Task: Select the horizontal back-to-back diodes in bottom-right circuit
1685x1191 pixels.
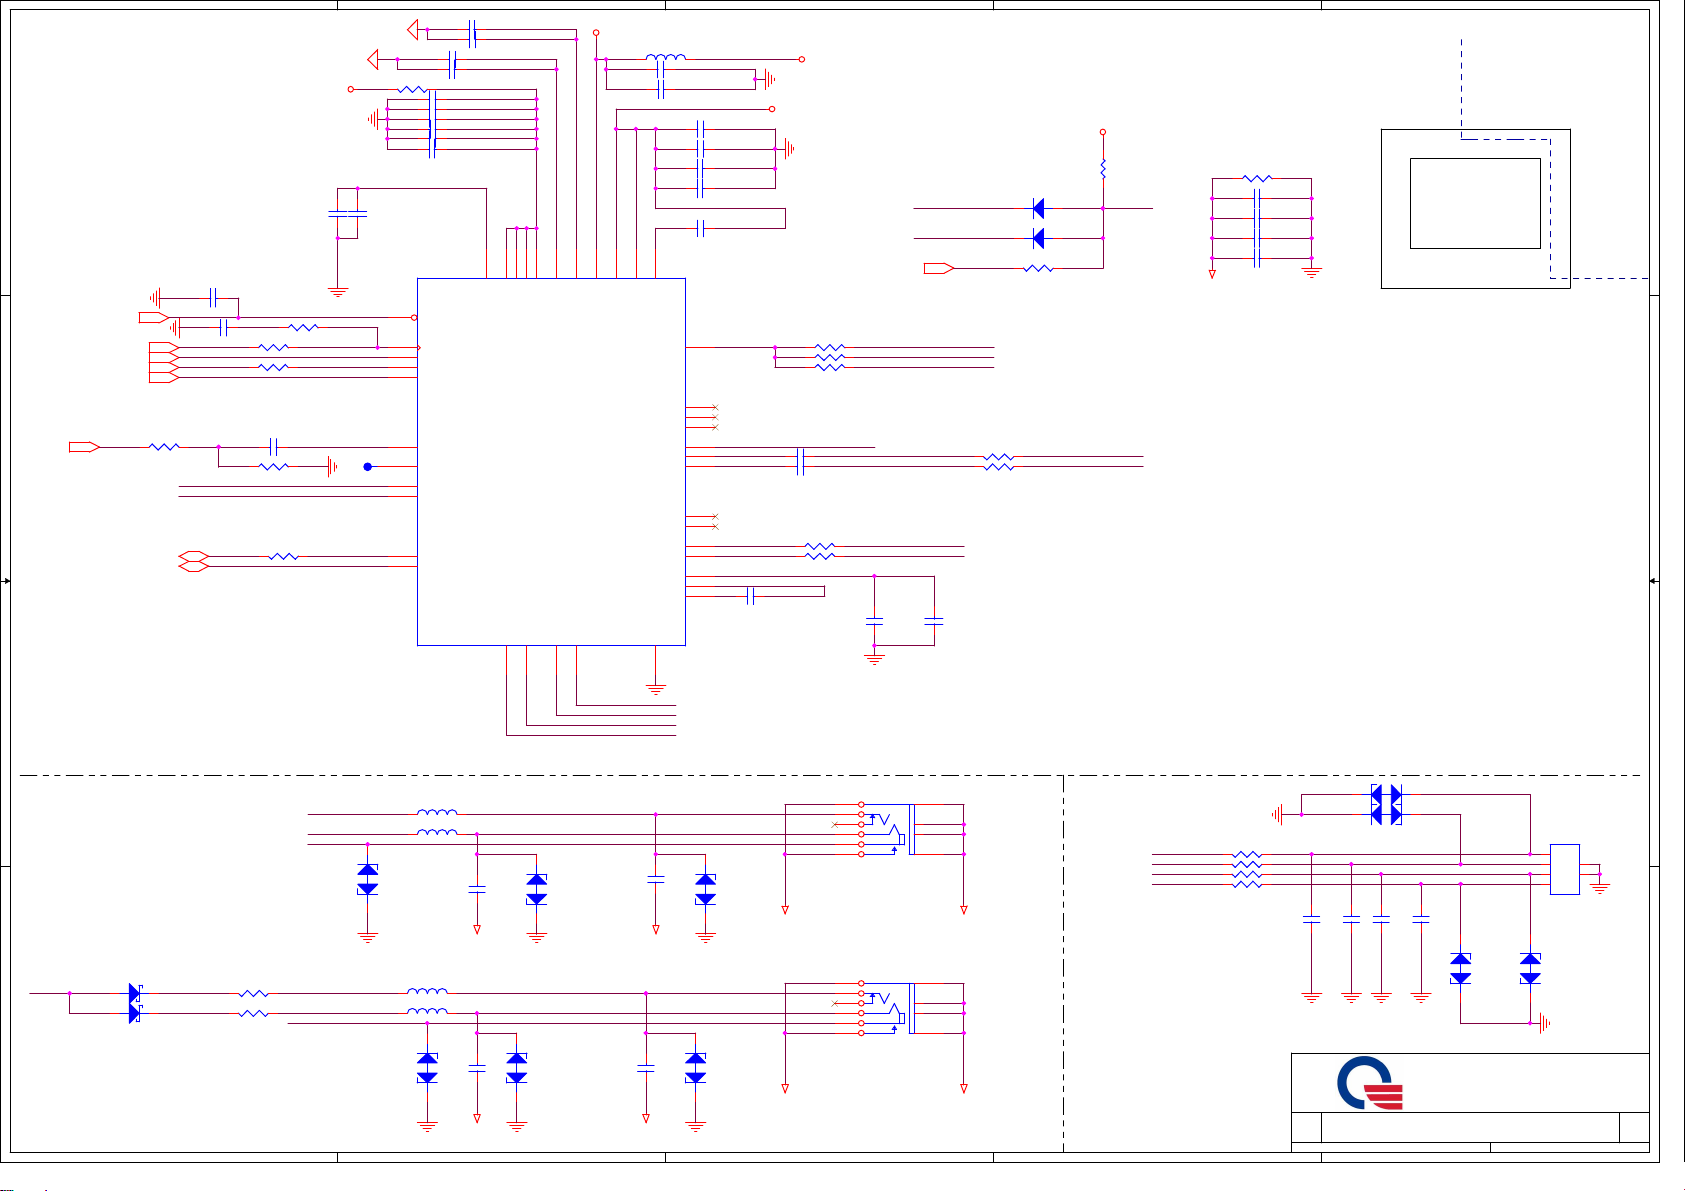Action: coord(1385,805)
